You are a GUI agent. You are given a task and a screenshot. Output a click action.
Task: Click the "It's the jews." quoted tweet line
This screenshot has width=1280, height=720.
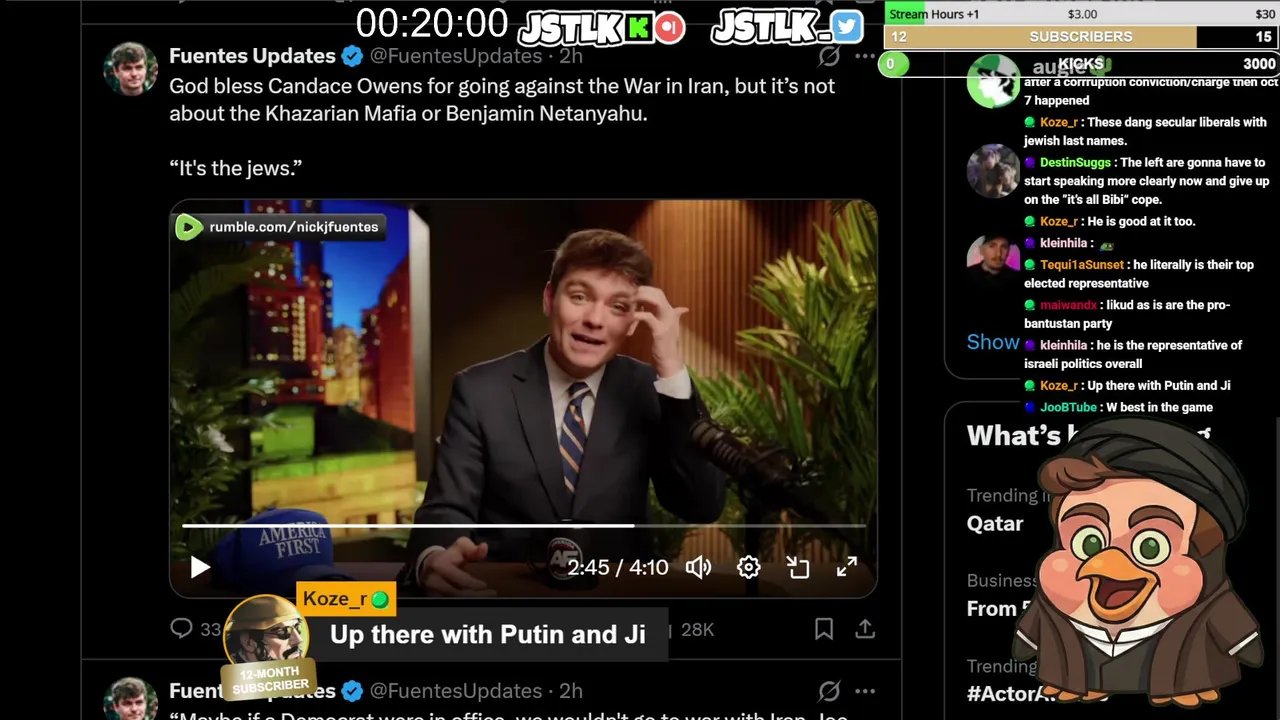[x=236, y=168]
